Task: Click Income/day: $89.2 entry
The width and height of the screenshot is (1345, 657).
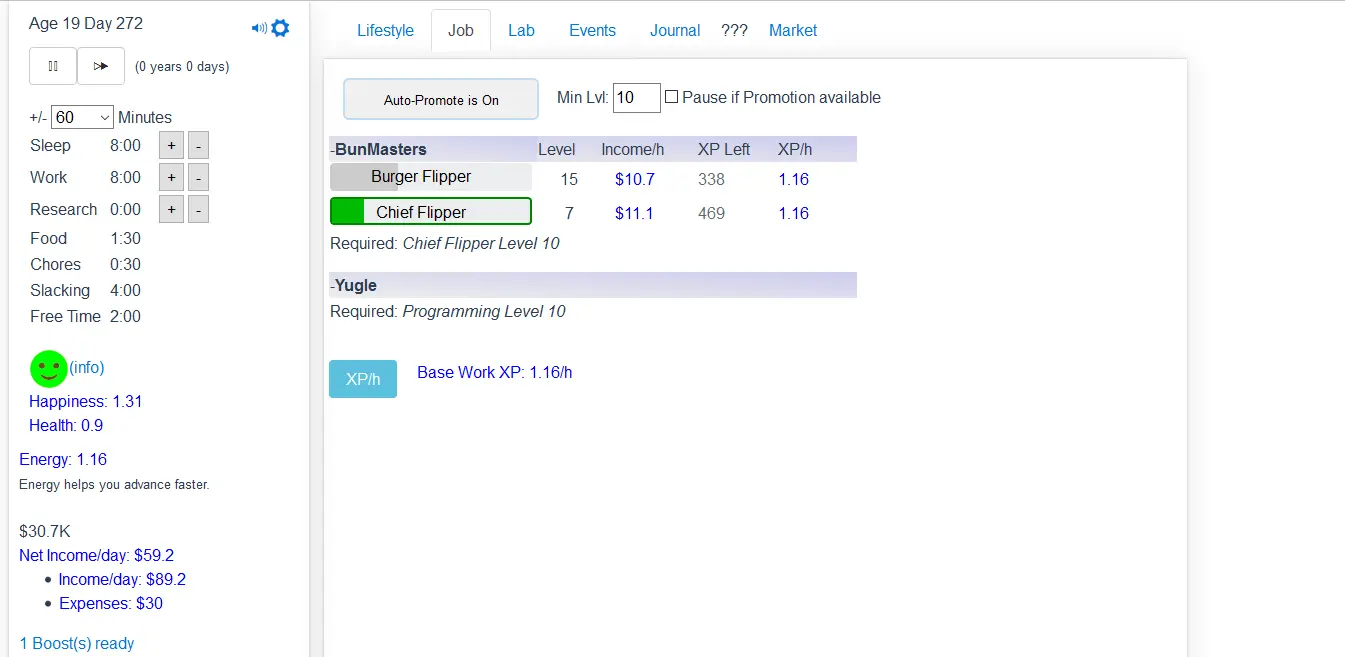Action: (122, 579)
